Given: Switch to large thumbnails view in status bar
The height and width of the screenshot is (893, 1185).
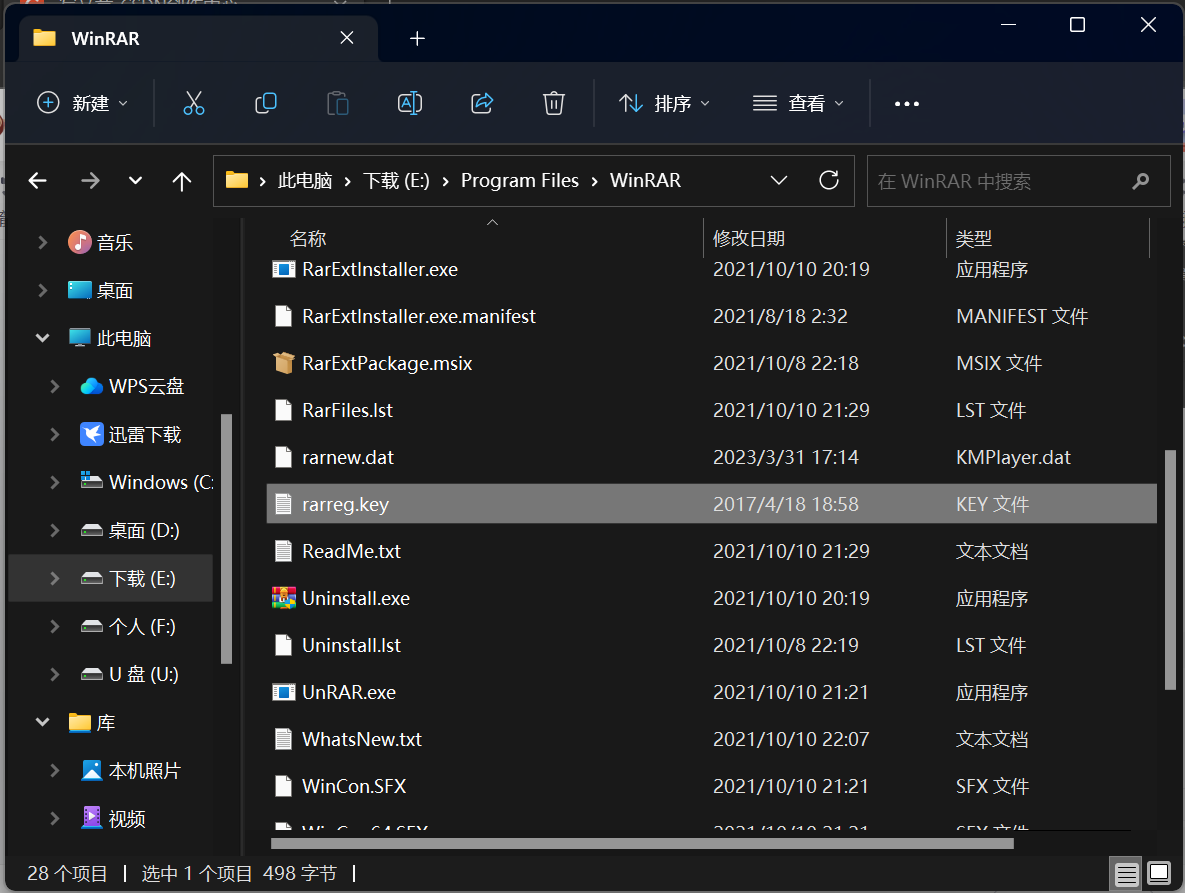Looking at the screenshot, I should (1159, 873).
